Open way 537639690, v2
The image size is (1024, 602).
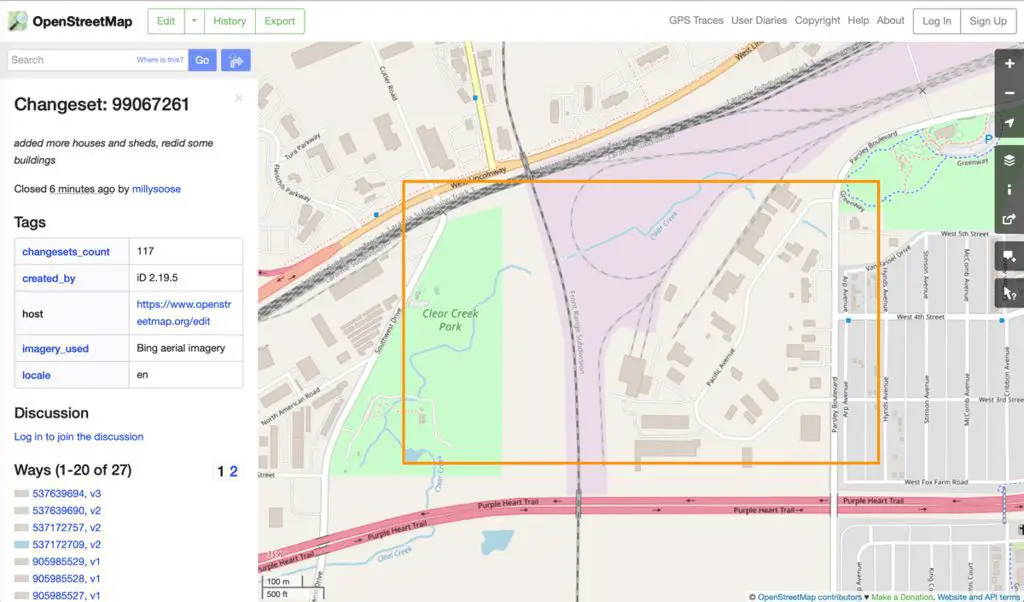[x=67, y=511]
